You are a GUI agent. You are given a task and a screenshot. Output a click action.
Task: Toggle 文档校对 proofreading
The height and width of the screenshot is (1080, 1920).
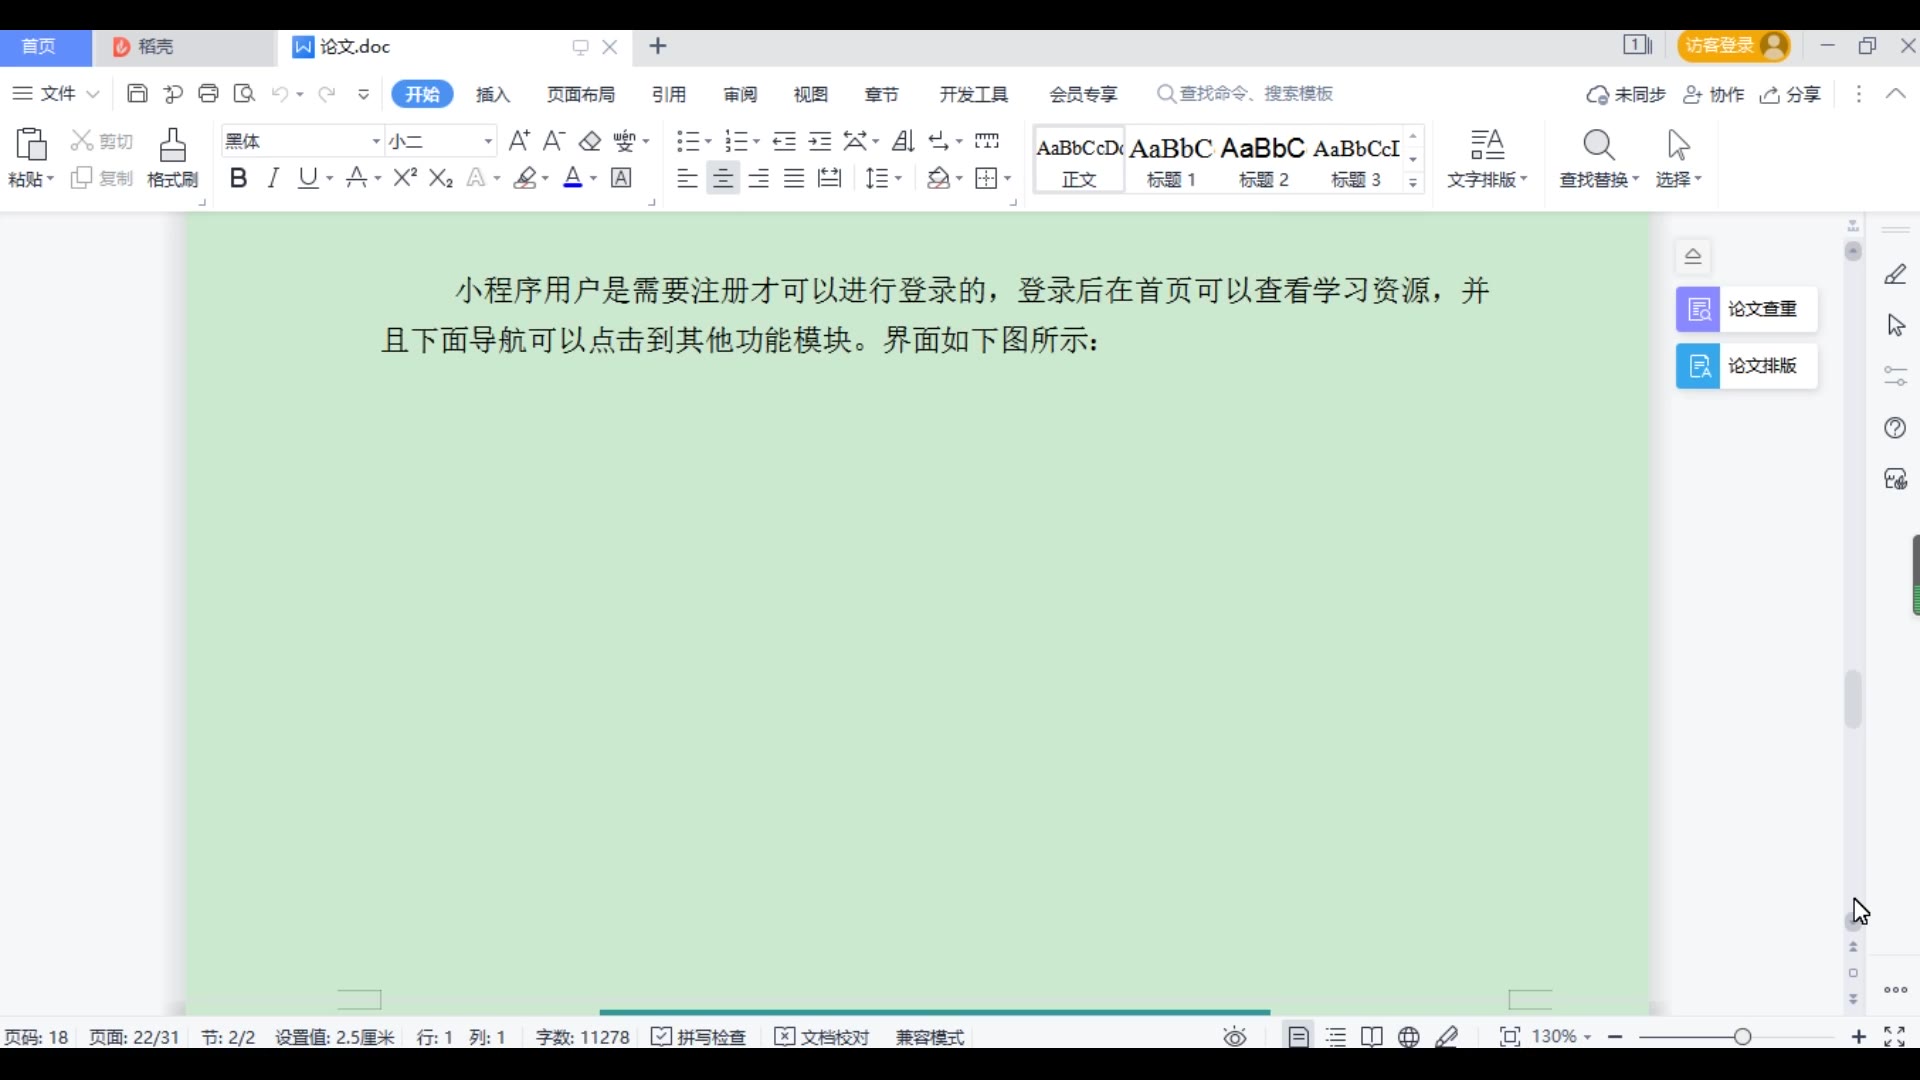[822, 1037]
